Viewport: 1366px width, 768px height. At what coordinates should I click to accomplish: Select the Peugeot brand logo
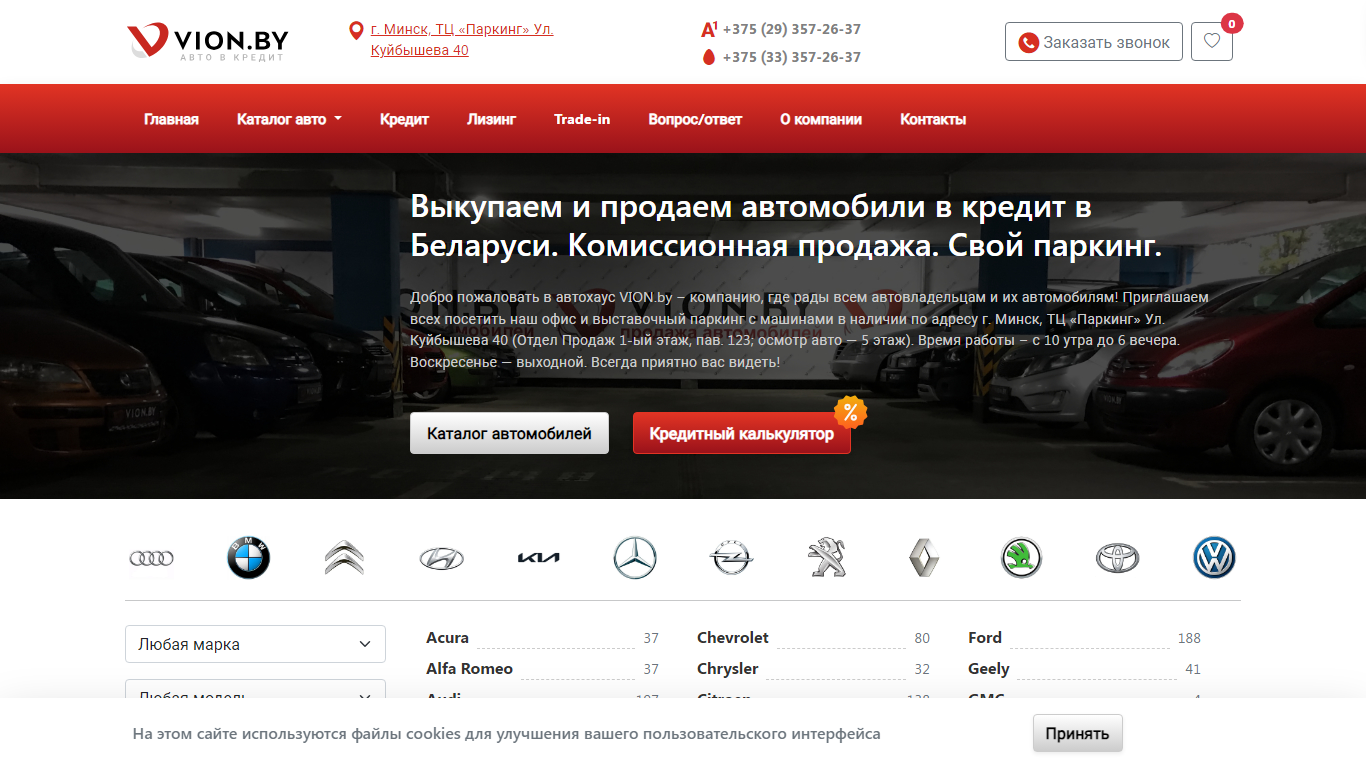click(828, 558)
